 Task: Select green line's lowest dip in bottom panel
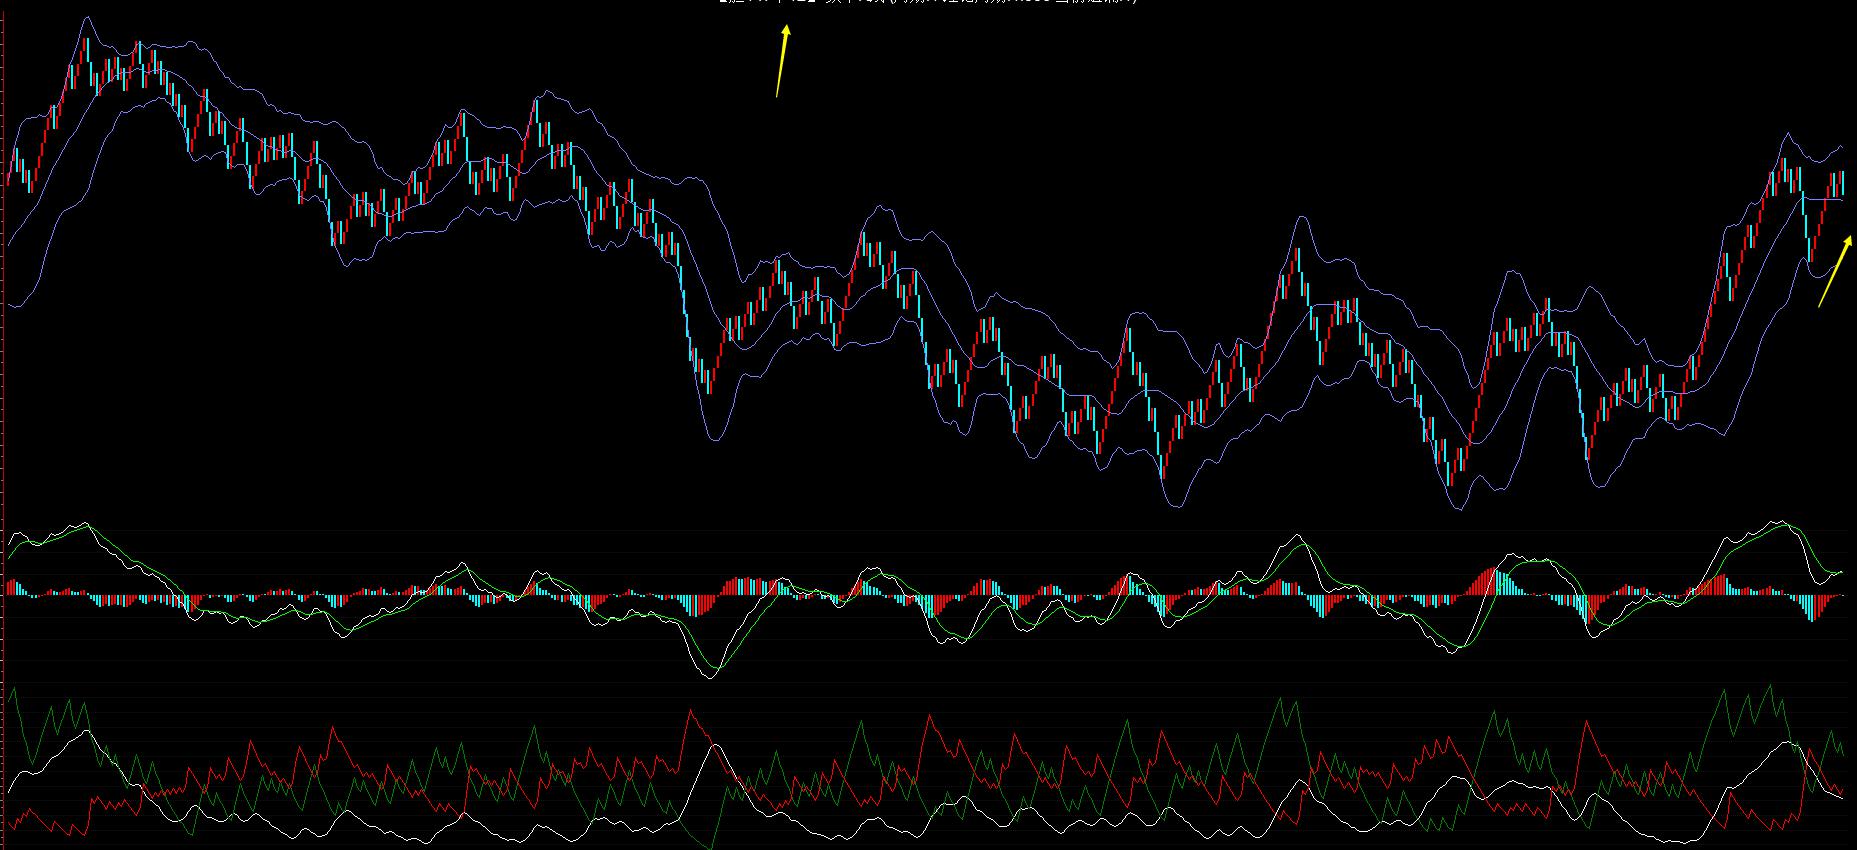(x=711, y=846)
